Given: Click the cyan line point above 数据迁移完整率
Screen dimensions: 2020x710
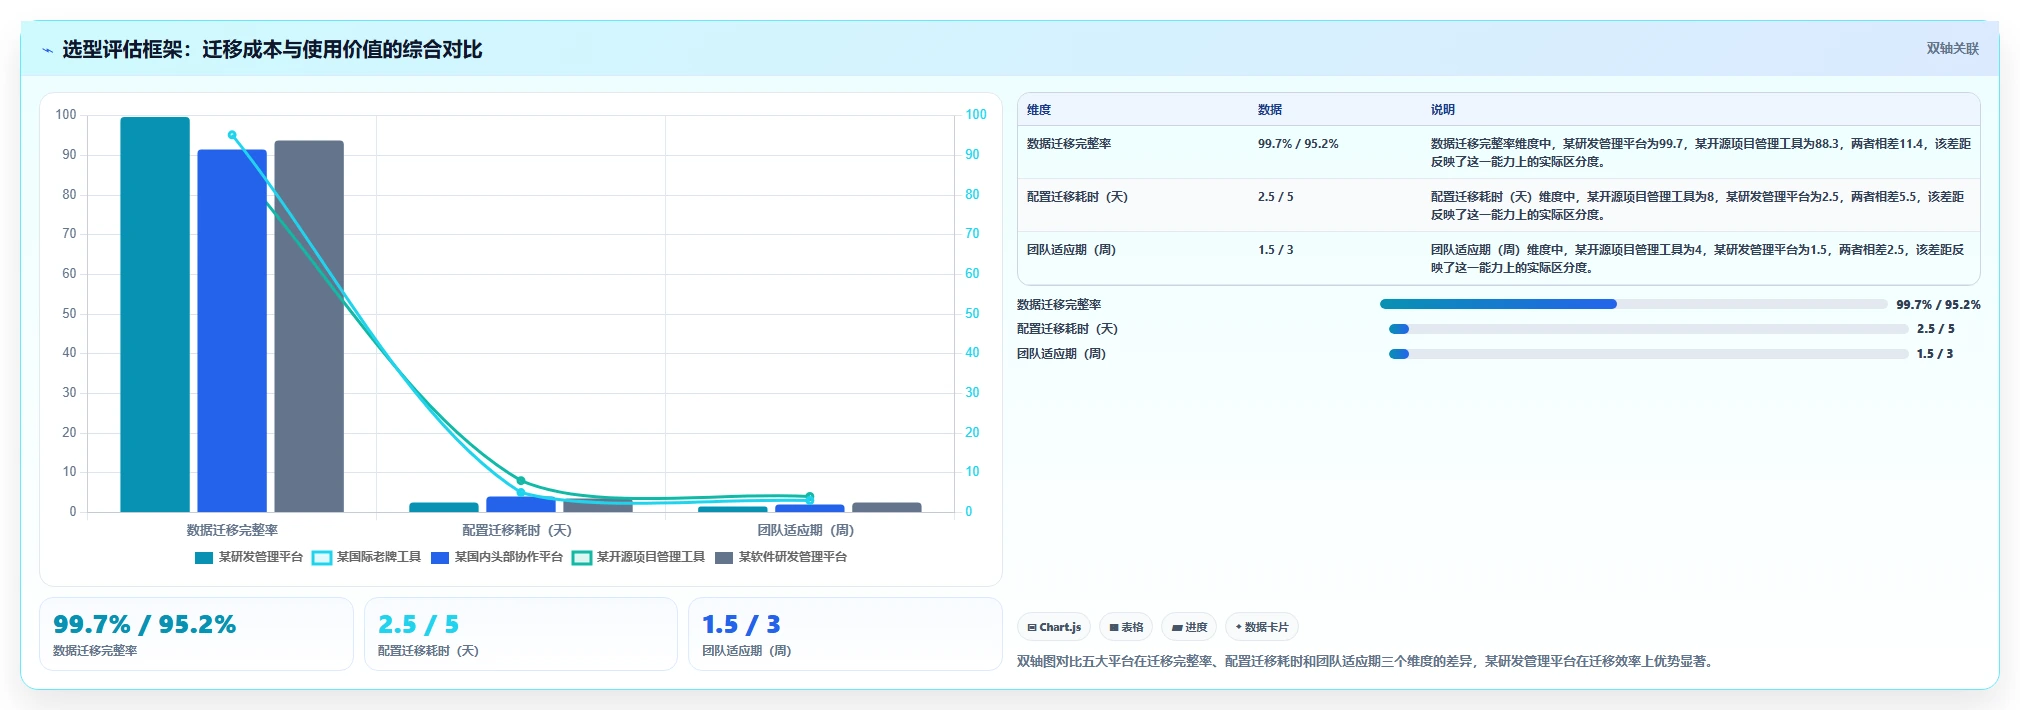Looking at the screenshot, I should pyautogui.click(x=232, y=135).
